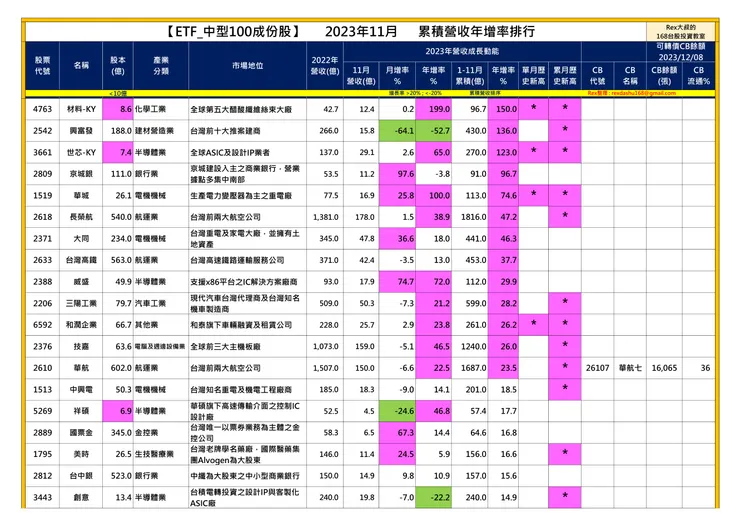Select the 全球前三大主機板廠 cell
This screenshot has width=740, height=523.
tap(247, 346)
